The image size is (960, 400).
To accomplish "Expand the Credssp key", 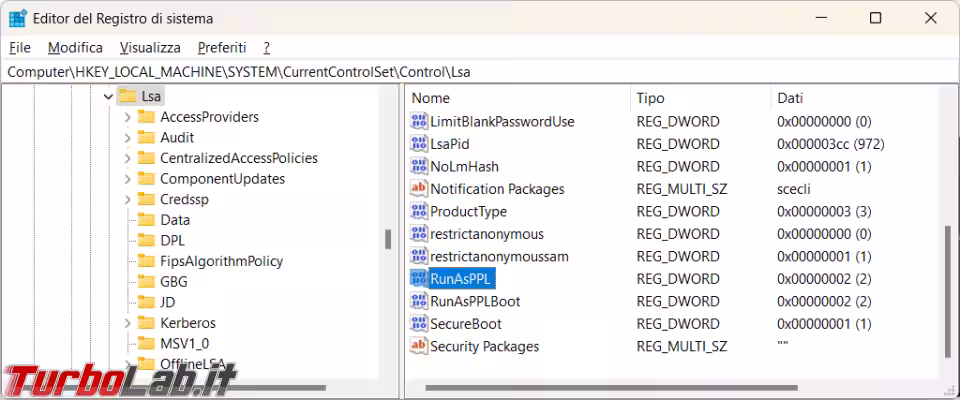I will pyautogui.click(x=127, y=200).
